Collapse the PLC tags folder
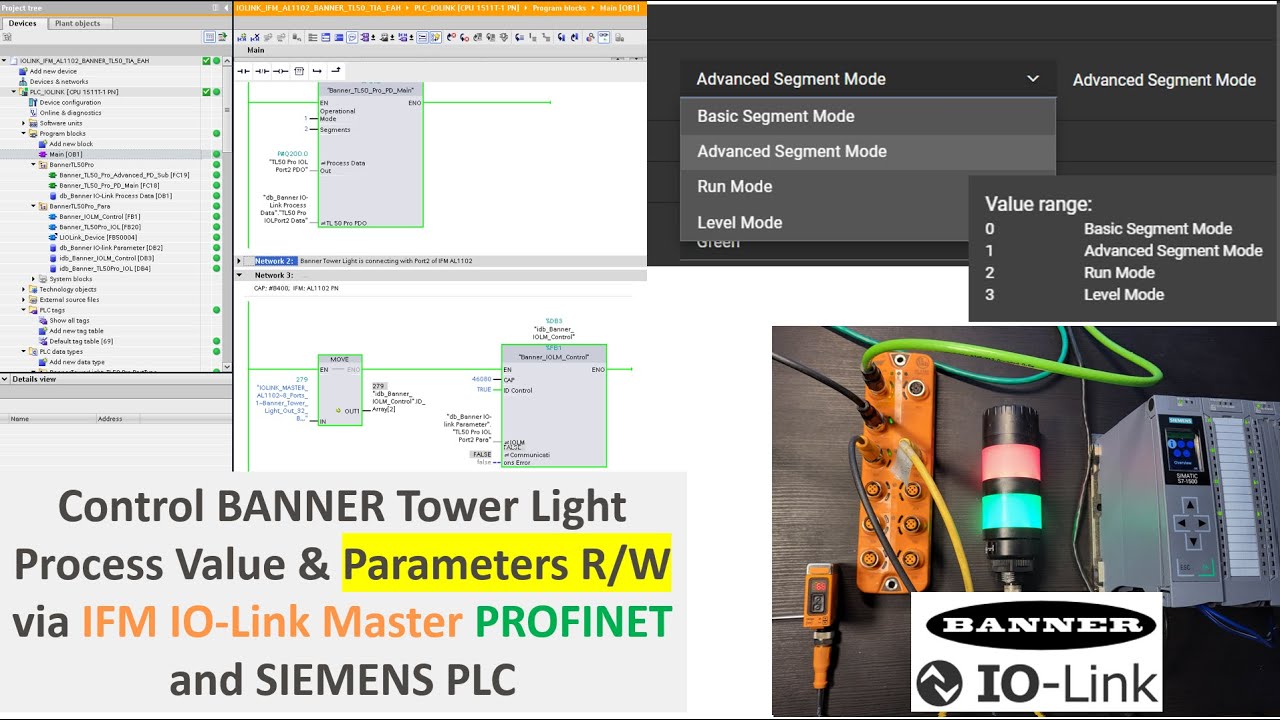Viewport: 1280px width, 720px height. [24, 310]
